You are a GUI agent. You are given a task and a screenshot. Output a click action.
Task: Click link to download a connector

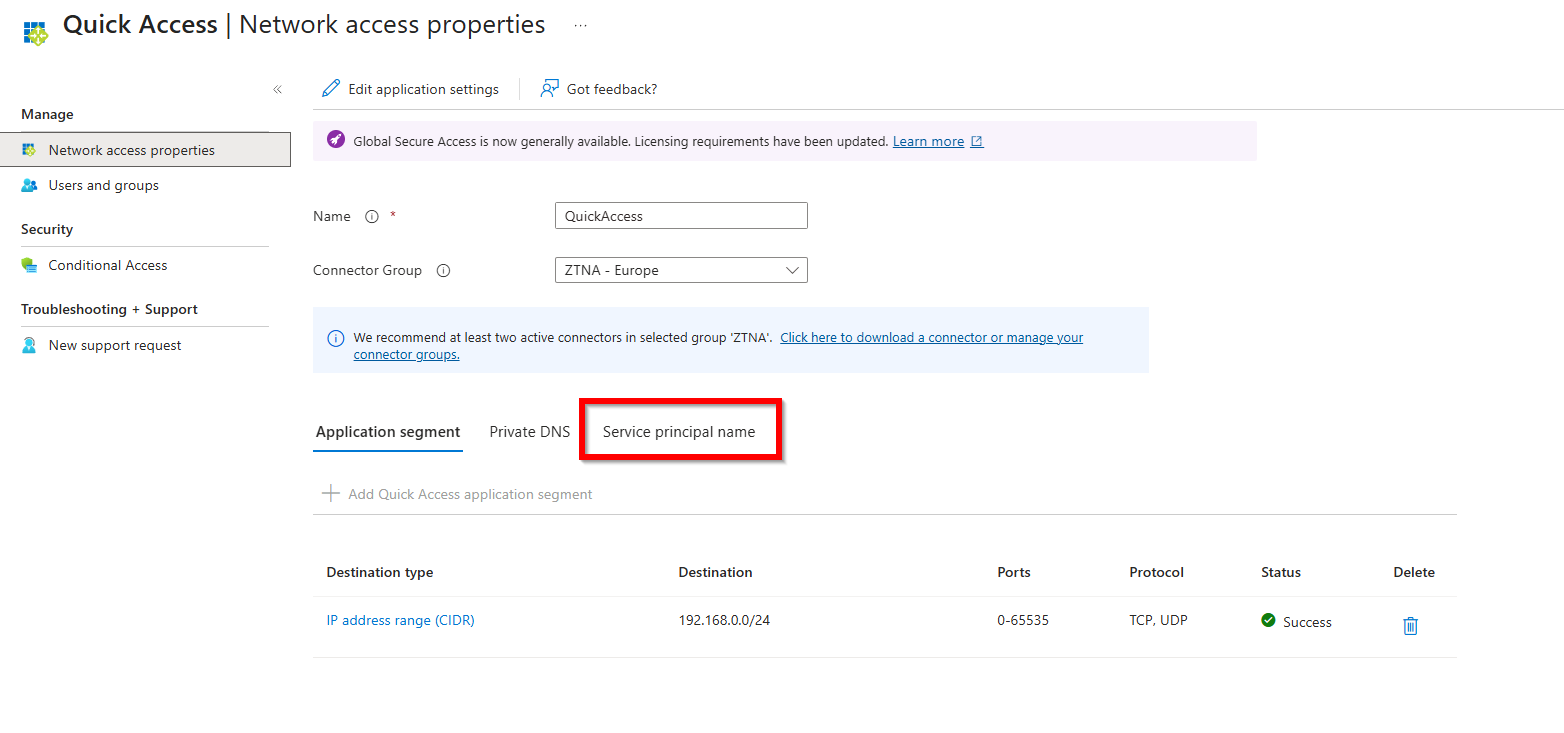[x=930, y=338]
